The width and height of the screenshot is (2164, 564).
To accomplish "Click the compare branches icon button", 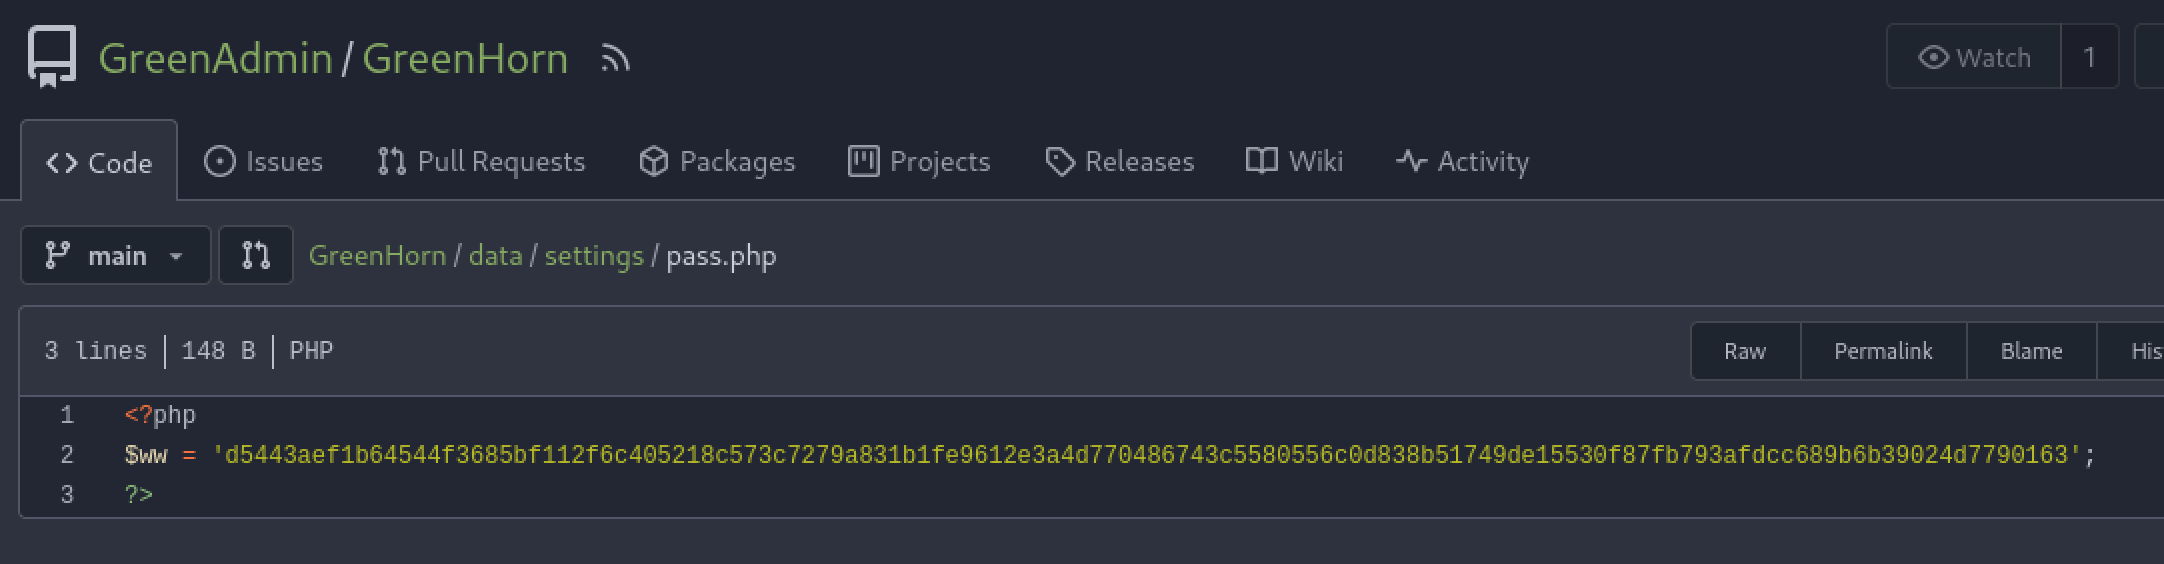I will [256, 256].
